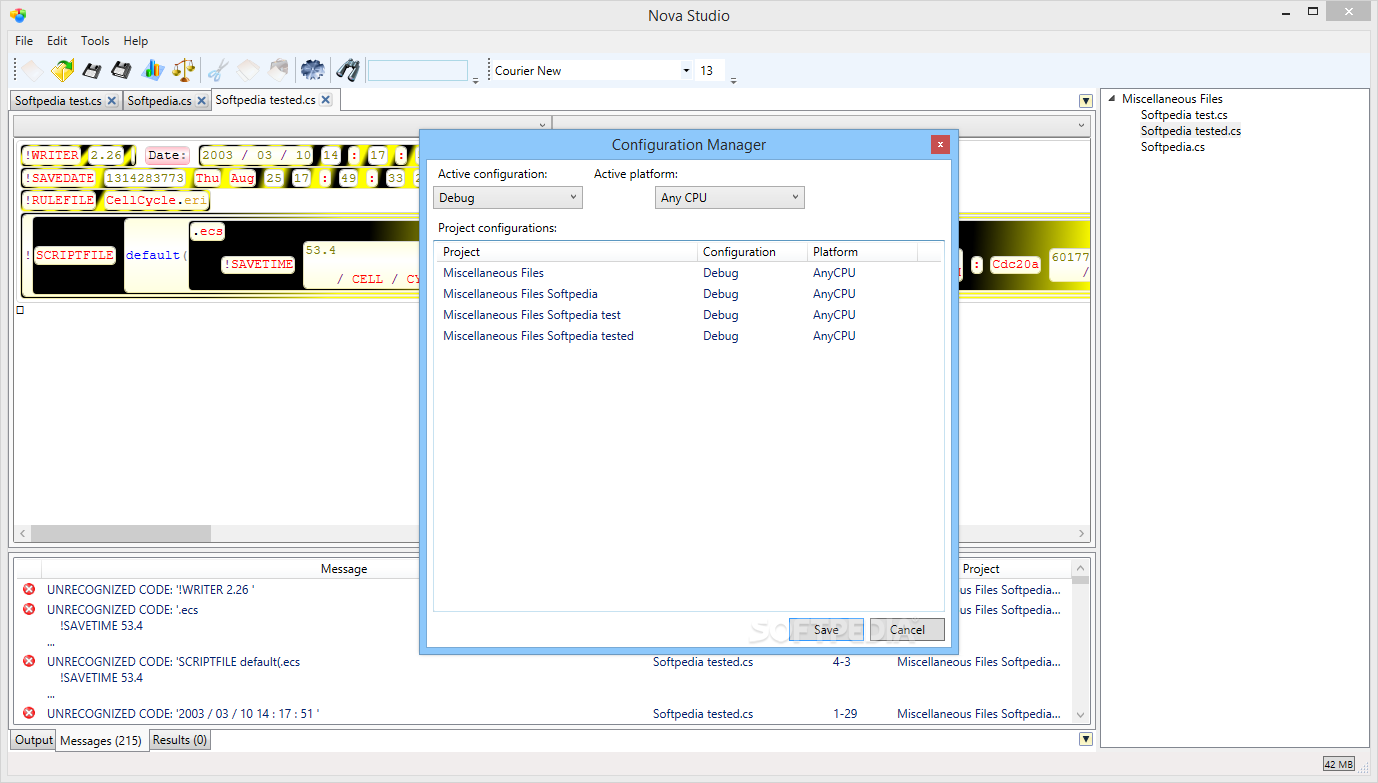Image resolution: width=1378 pixels, height=783 pixels.
Task: Click the error icon beside '2003 / 03 / 10' message
Action: [x=29, y=713]
